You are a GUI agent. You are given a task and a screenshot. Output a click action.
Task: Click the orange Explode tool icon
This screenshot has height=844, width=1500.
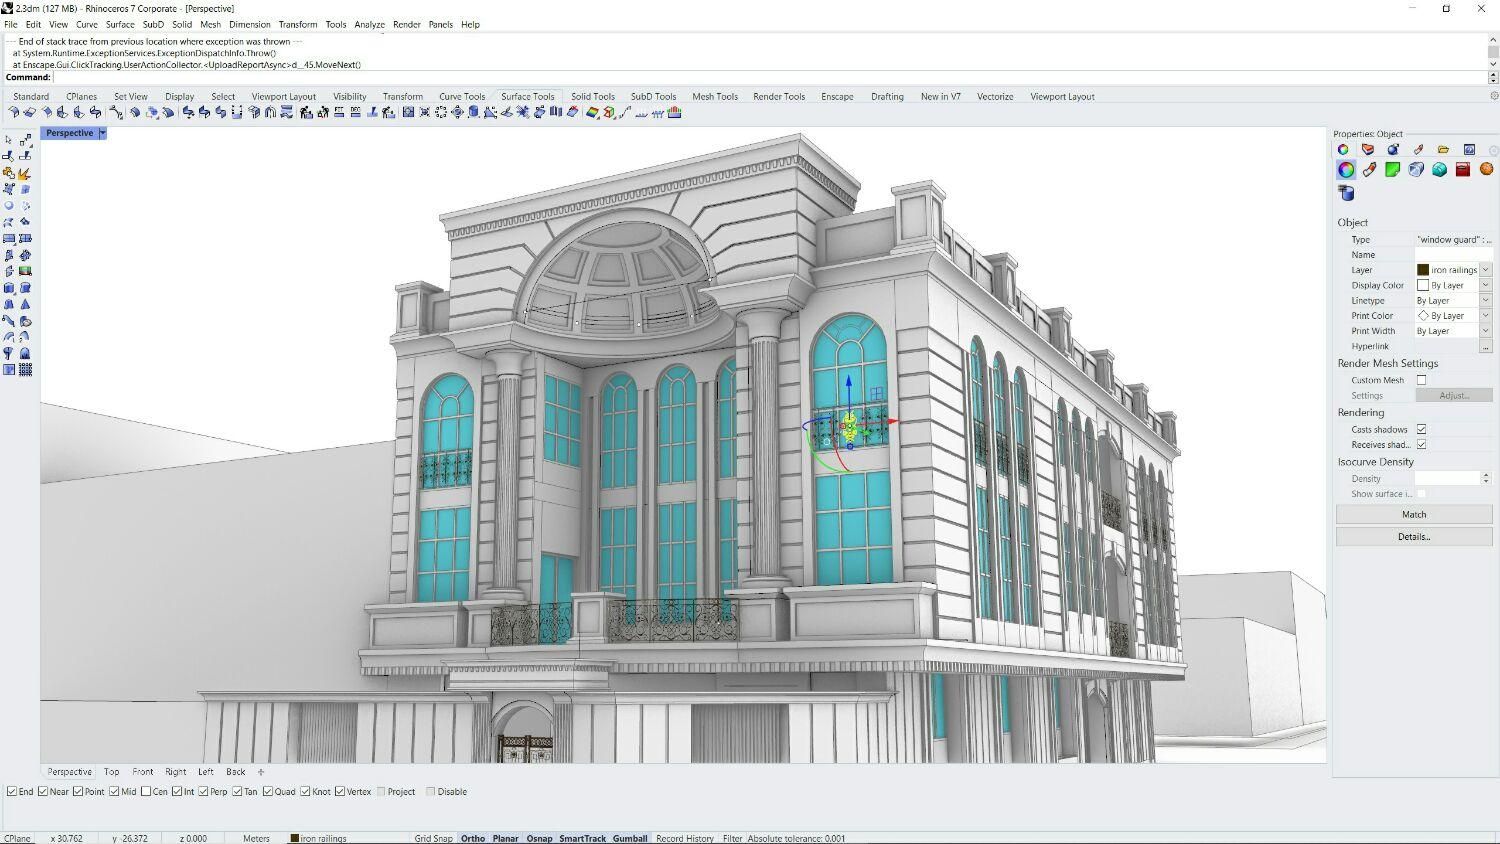25,173
